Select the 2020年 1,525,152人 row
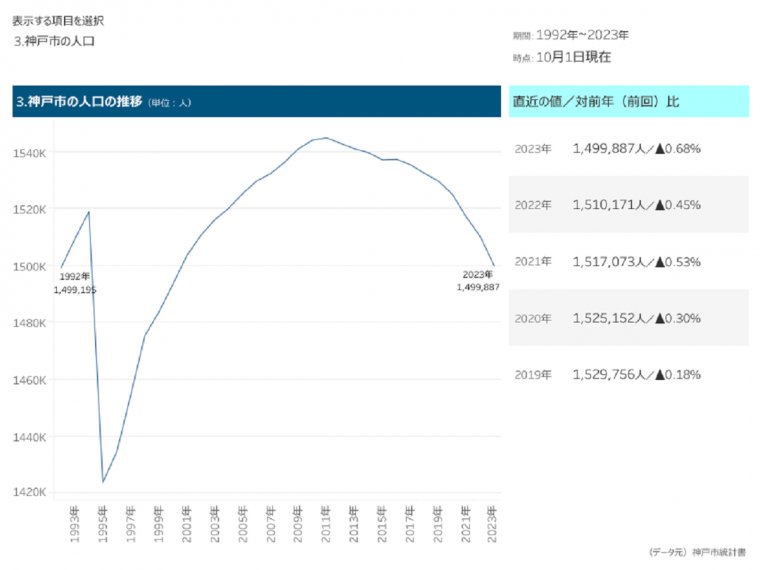This screenshot has height=570, width=760. (629, 318)
